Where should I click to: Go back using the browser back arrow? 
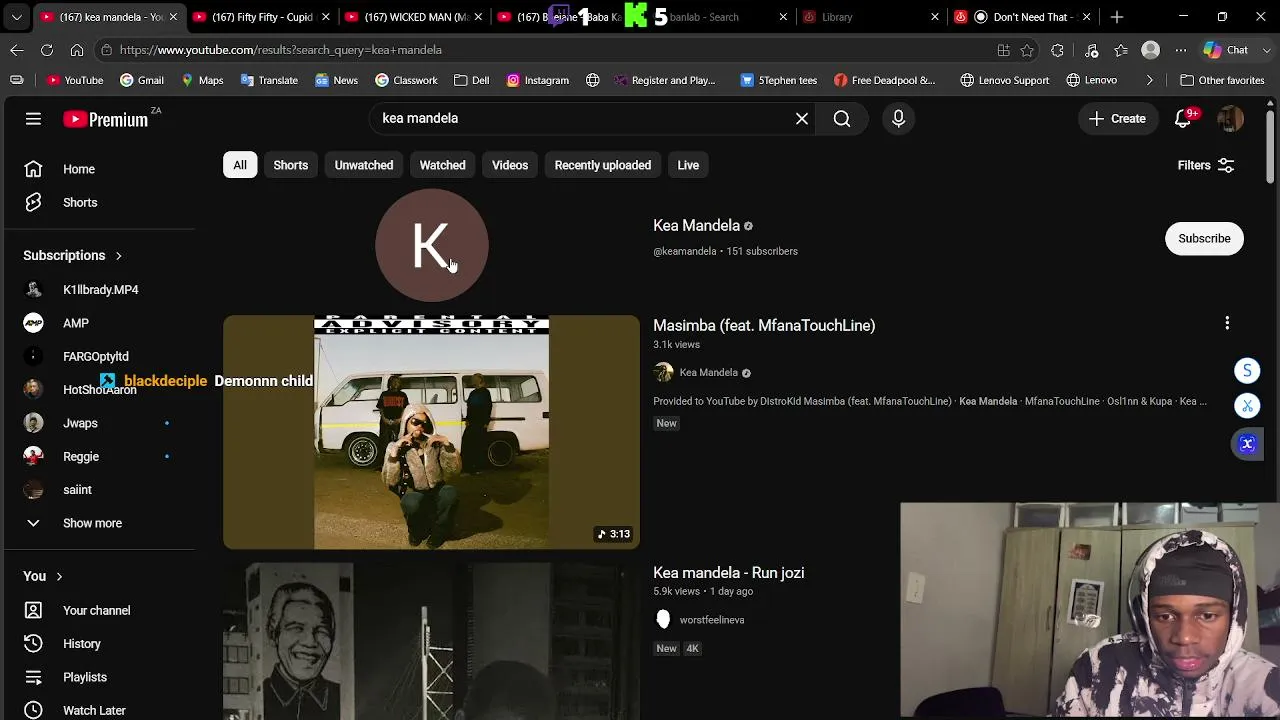(17, 50)
